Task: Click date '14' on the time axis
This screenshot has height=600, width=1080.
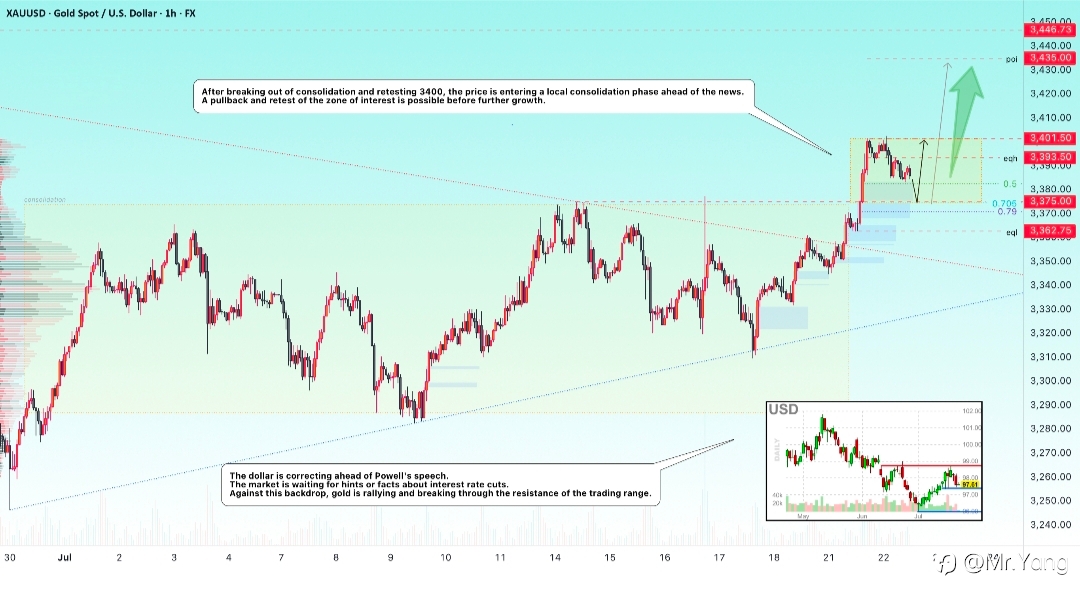Action: click(x=554, y=557)
